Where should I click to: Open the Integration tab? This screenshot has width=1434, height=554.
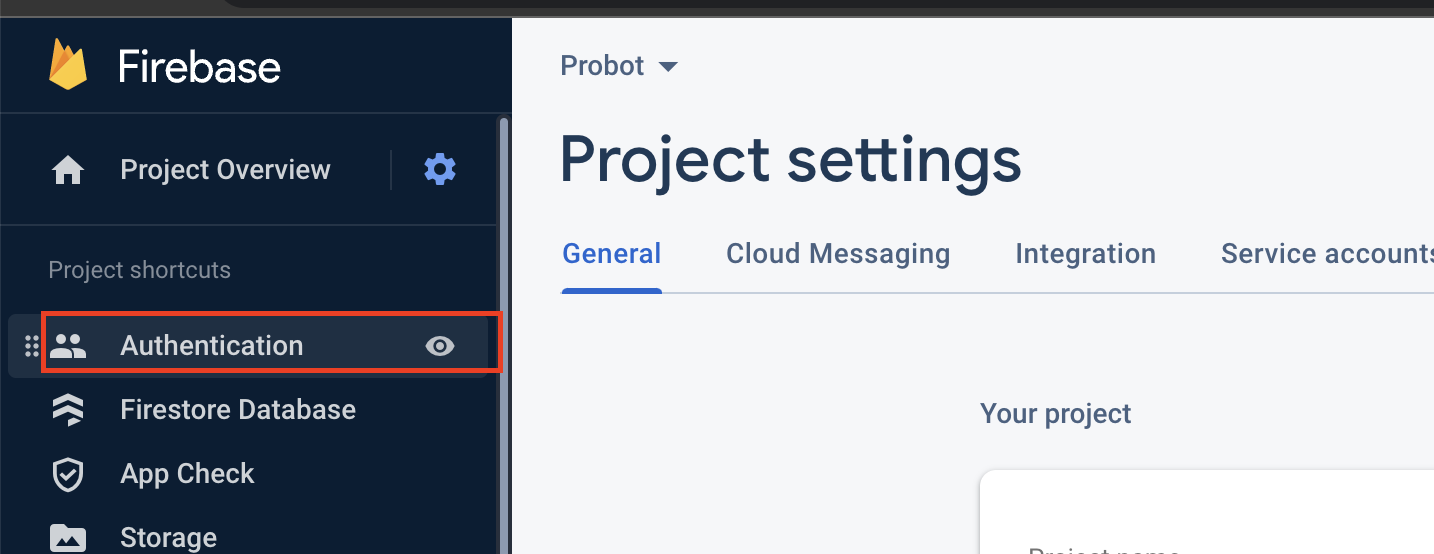1085,254
